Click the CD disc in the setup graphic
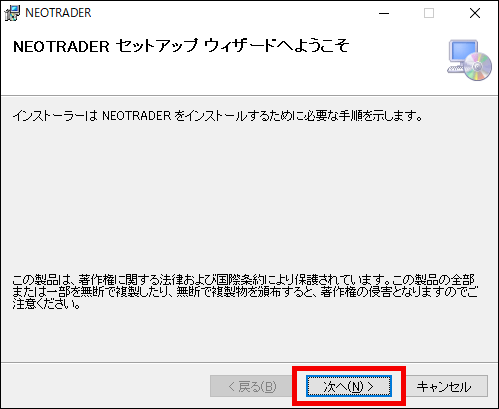 477,67
